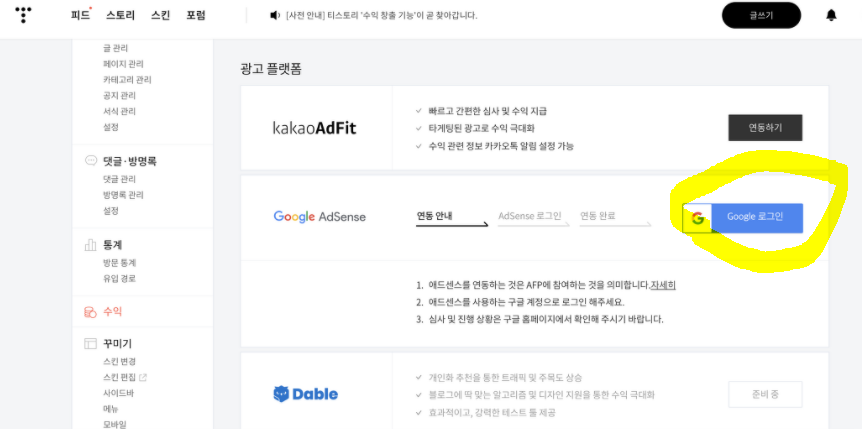
Task: Select 모바일 in the sidebar
Action: coord(114,424)
